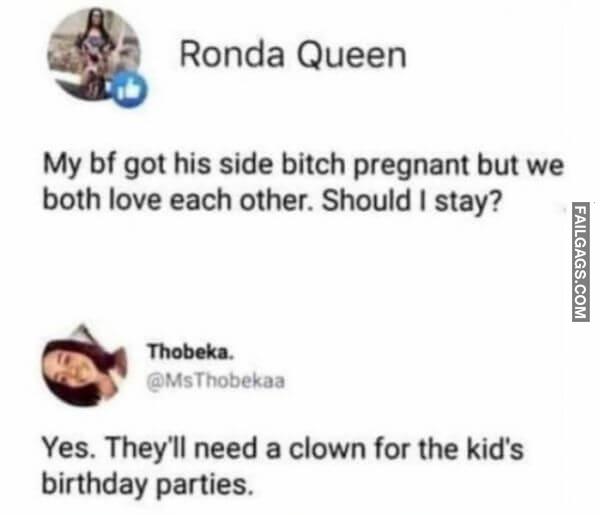The image size is (600, 515).
Task: Click the Ronda Queen name
Action: pos(293,55)
